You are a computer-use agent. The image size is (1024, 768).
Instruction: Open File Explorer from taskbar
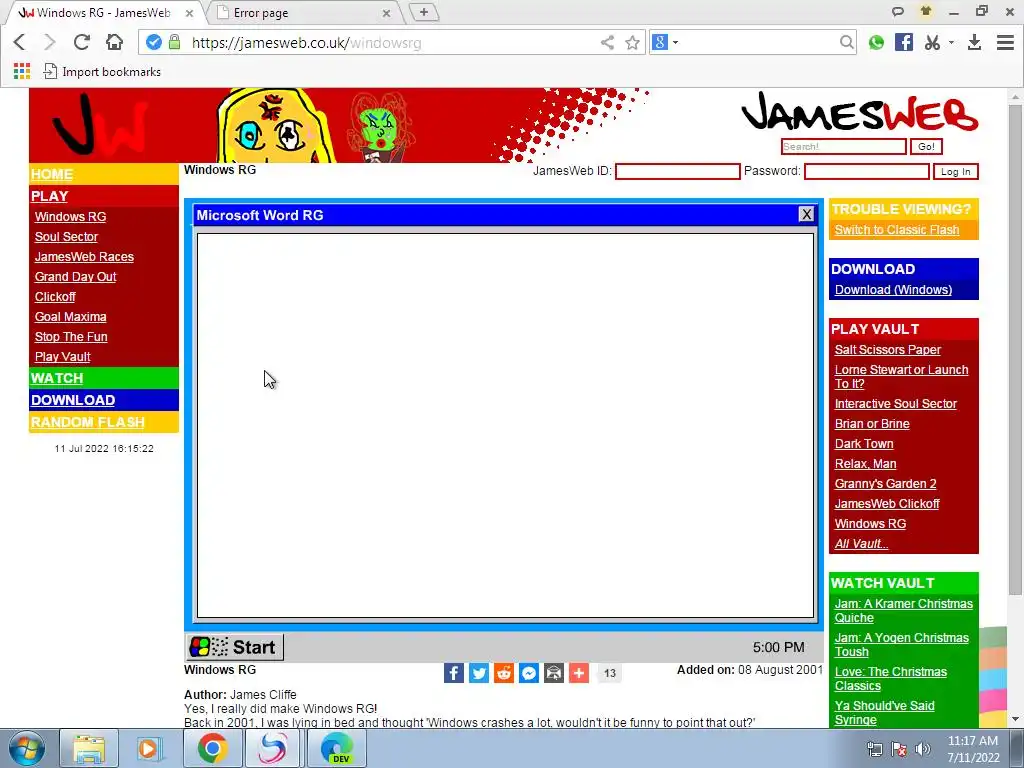(89, 748)
